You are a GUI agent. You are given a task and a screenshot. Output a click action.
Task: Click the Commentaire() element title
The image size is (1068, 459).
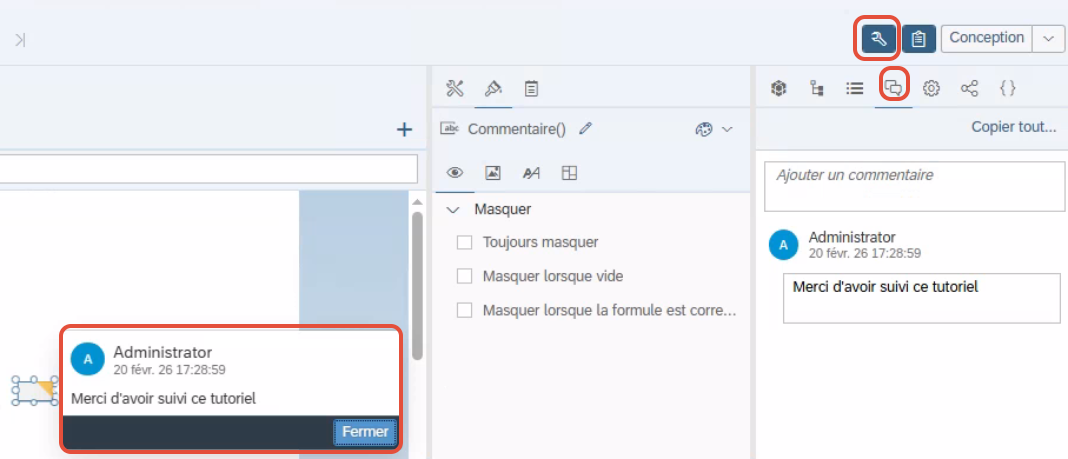click(x=517, y=129)
